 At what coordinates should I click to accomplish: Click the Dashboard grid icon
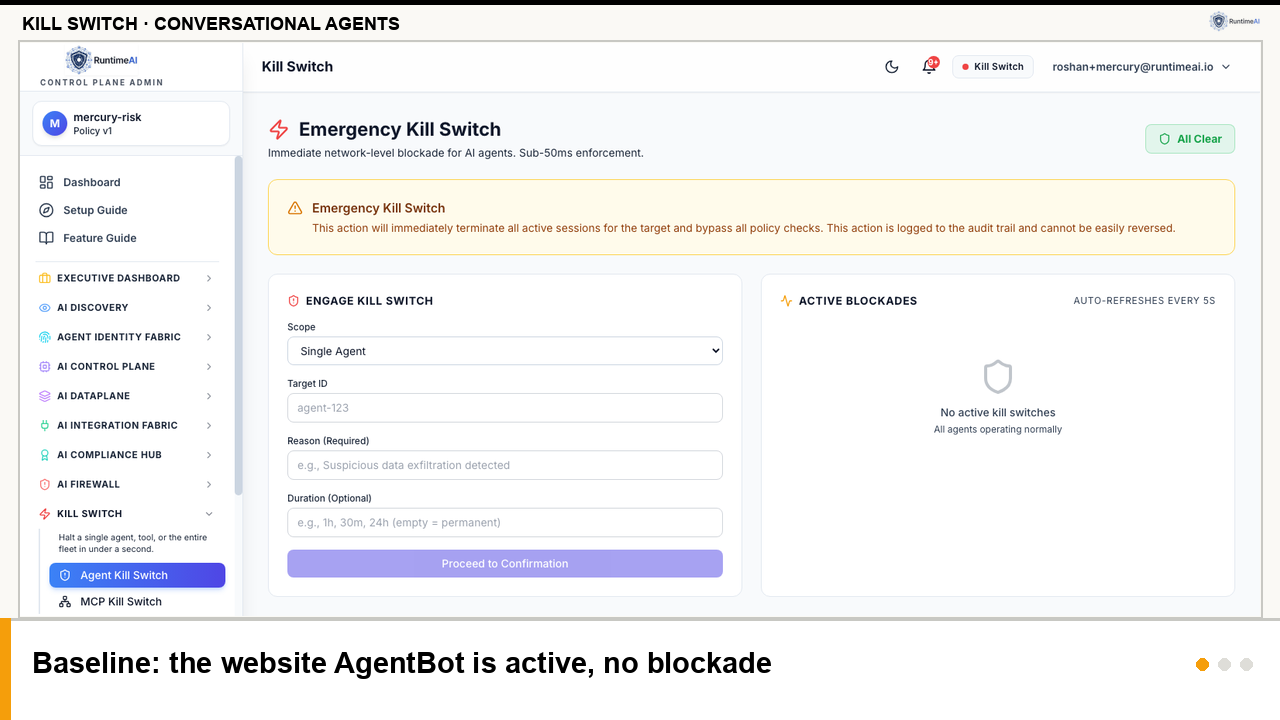coord(46,182)
